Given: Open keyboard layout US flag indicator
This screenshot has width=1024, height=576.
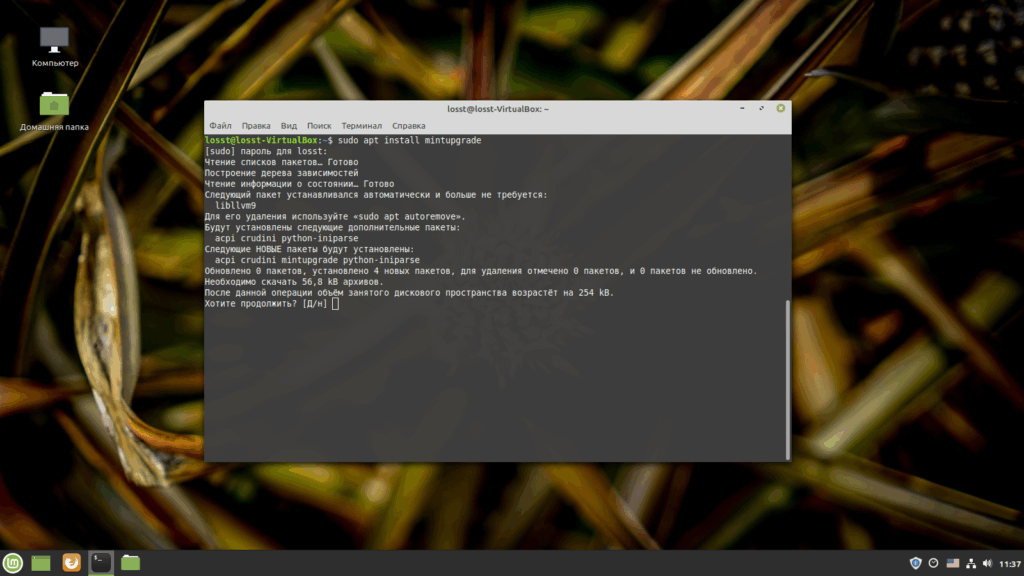Looking at the screenshot, I should point(953,563).
